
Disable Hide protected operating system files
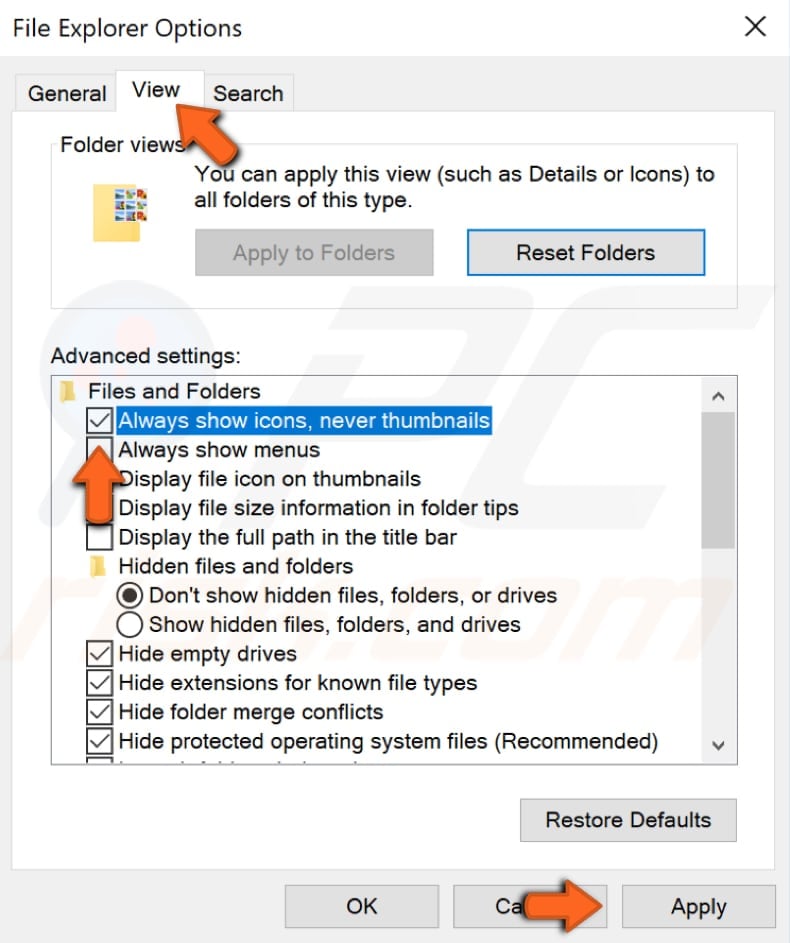98,741
